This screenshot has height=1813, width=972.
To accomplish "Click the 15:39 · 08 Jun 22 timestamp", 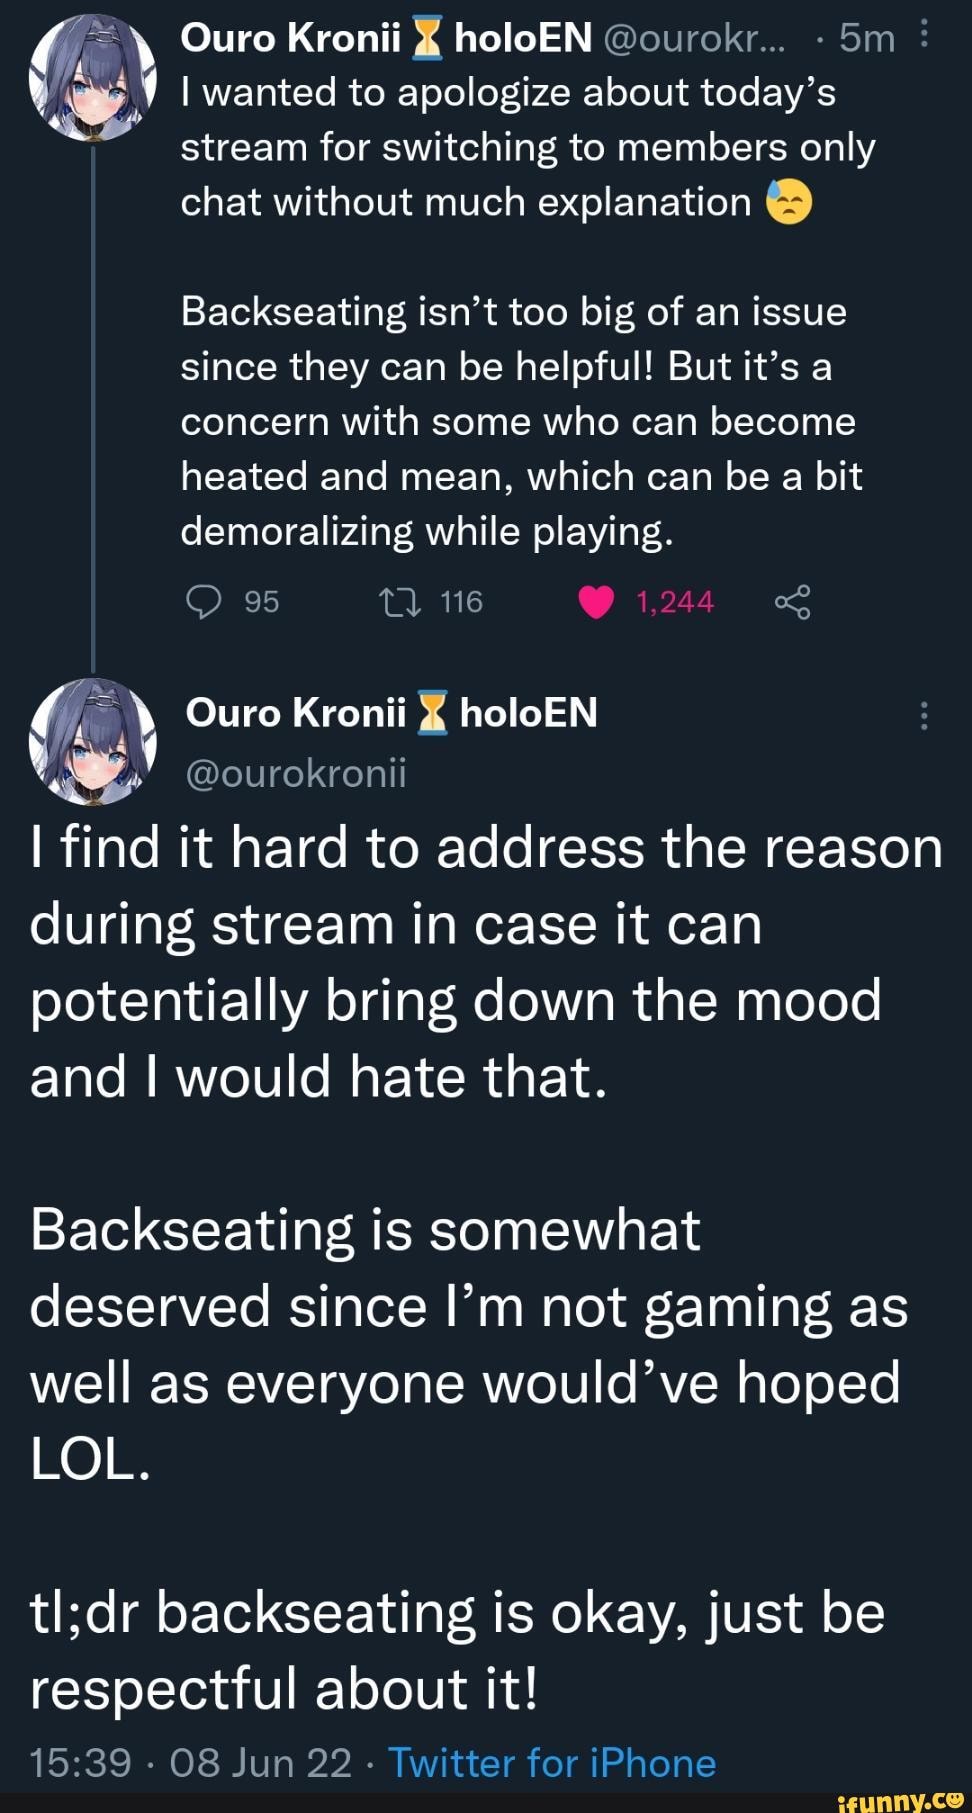I will click(191, 1763).
